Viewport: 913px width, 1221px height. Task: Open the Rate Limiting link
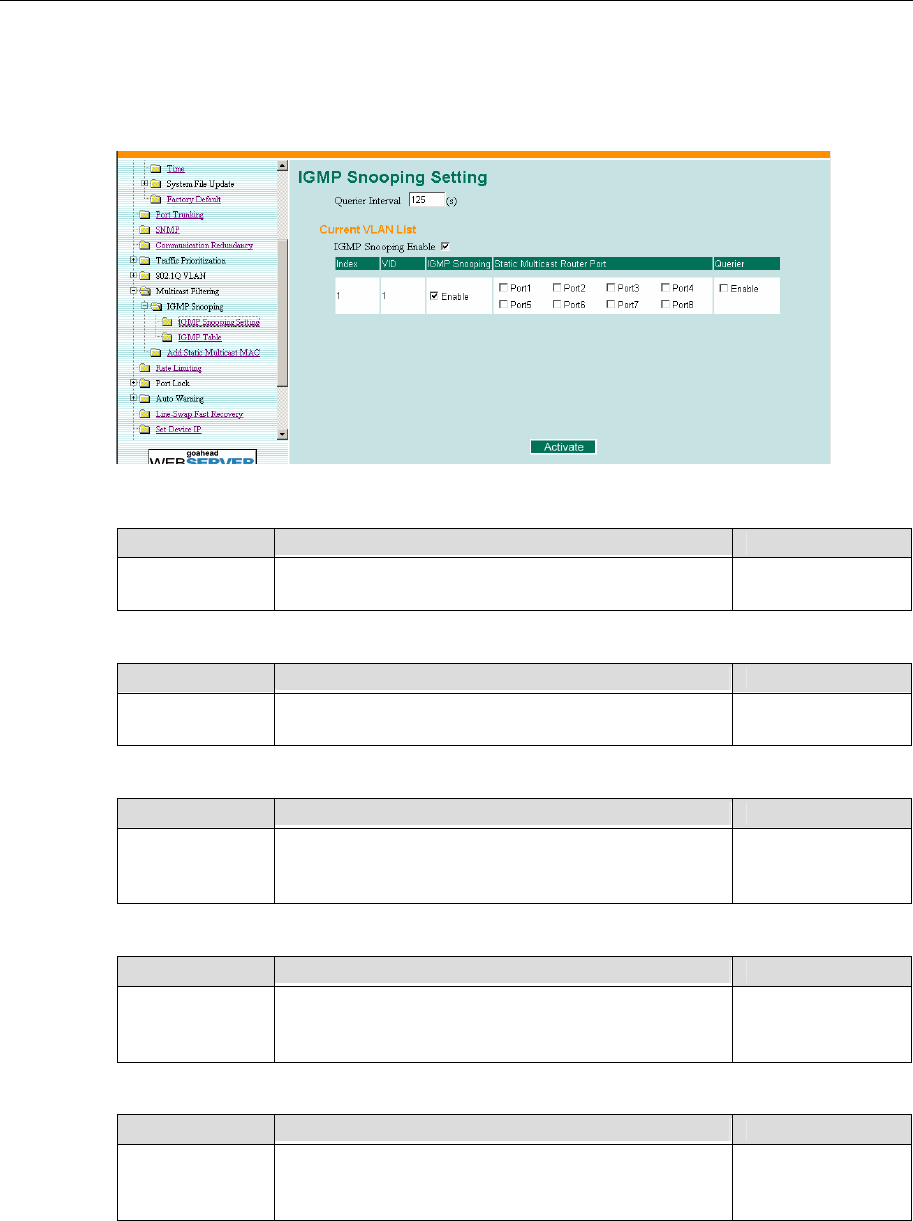[178, 368]
